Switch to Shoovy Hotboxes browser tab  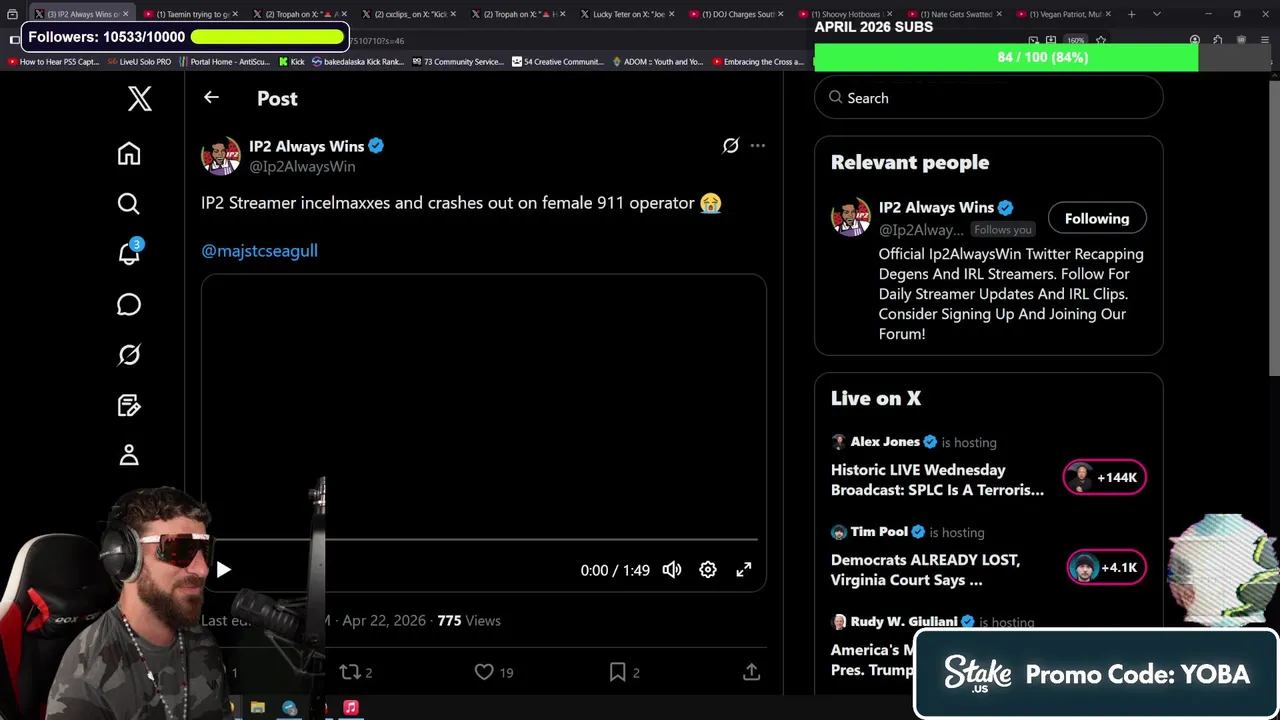(x=846, y=14)
